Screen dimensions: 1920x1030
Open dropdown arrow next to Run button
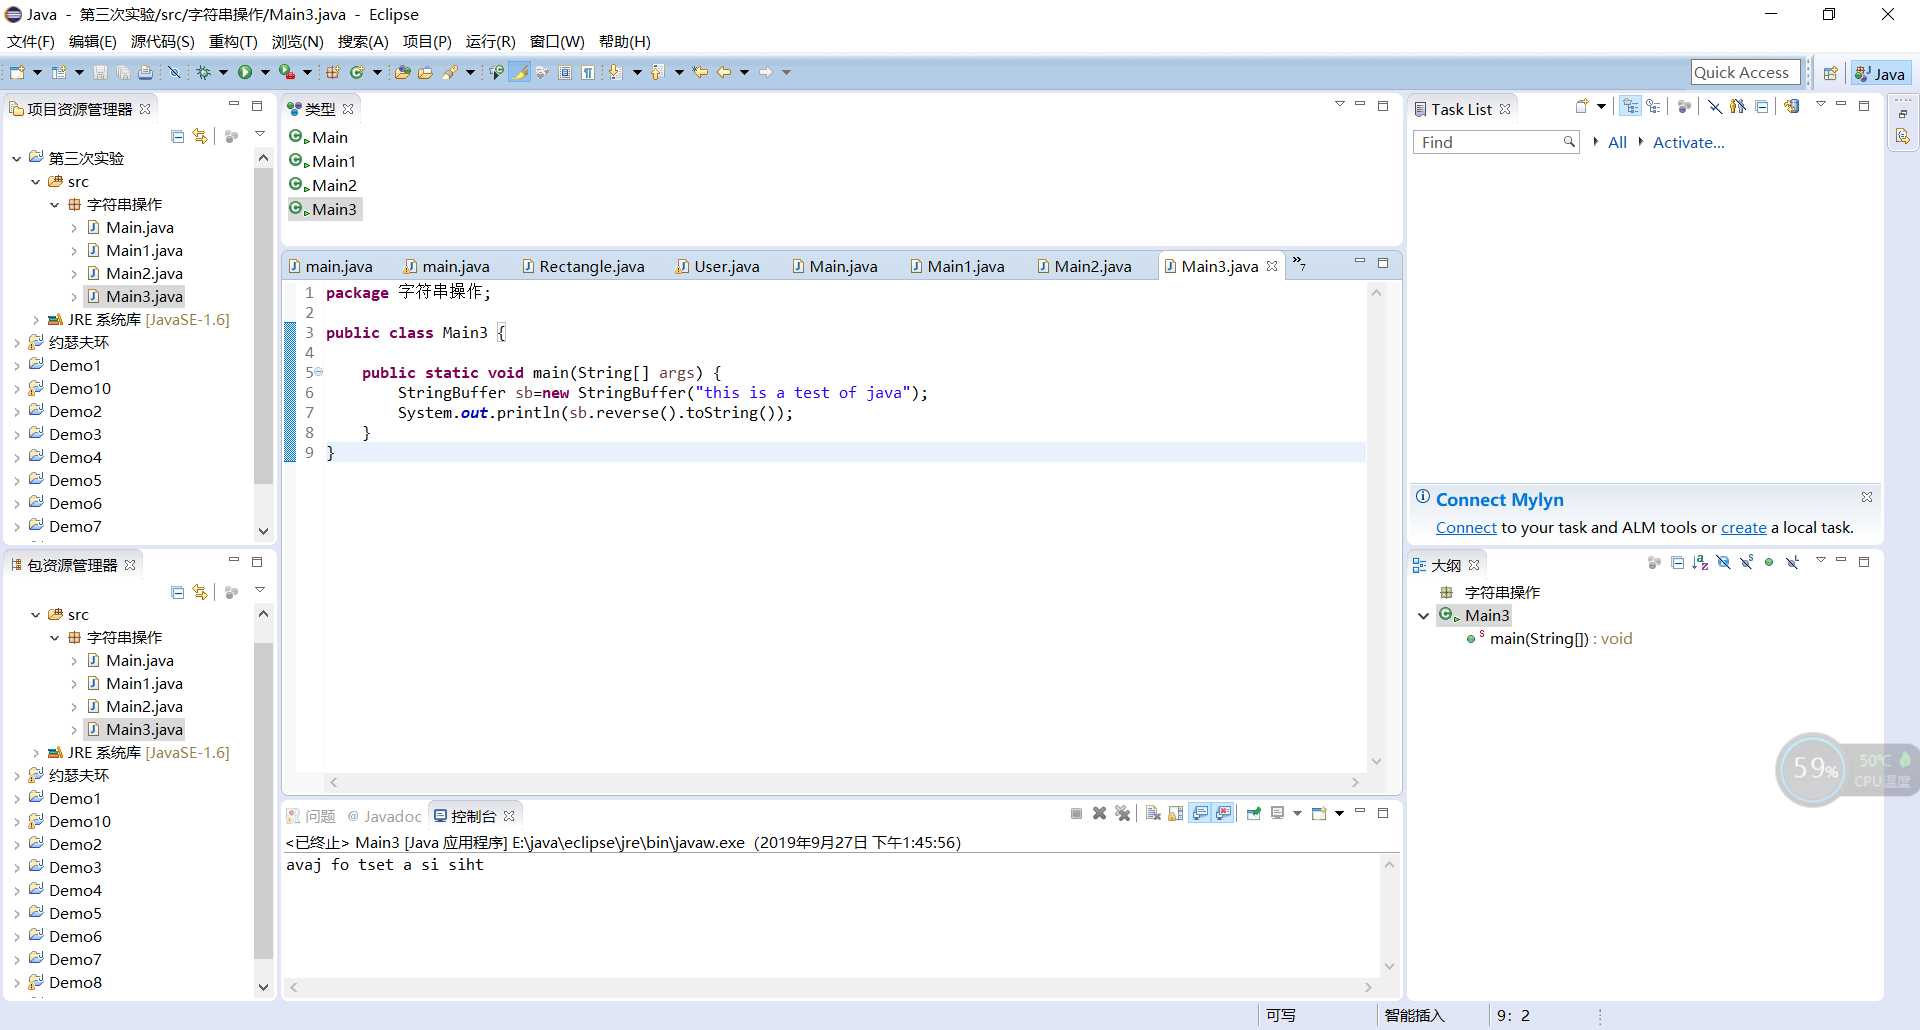(265, 72)
